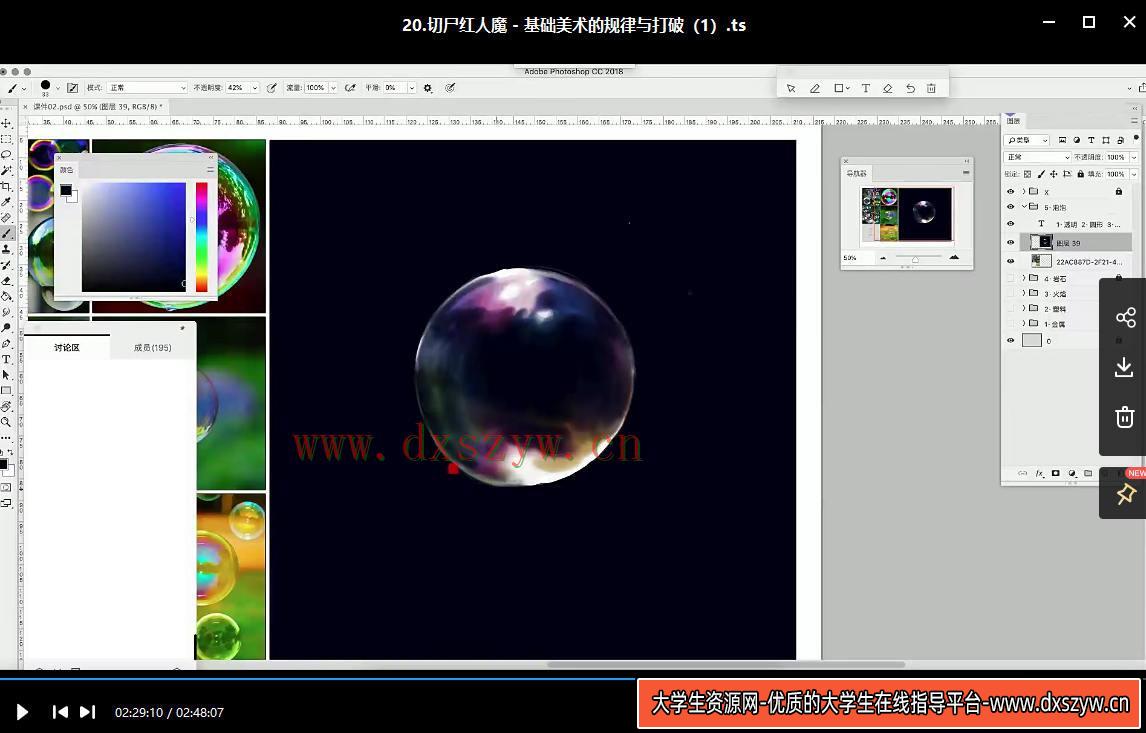Select the 课件02.psd document tab

pos(96,107)
